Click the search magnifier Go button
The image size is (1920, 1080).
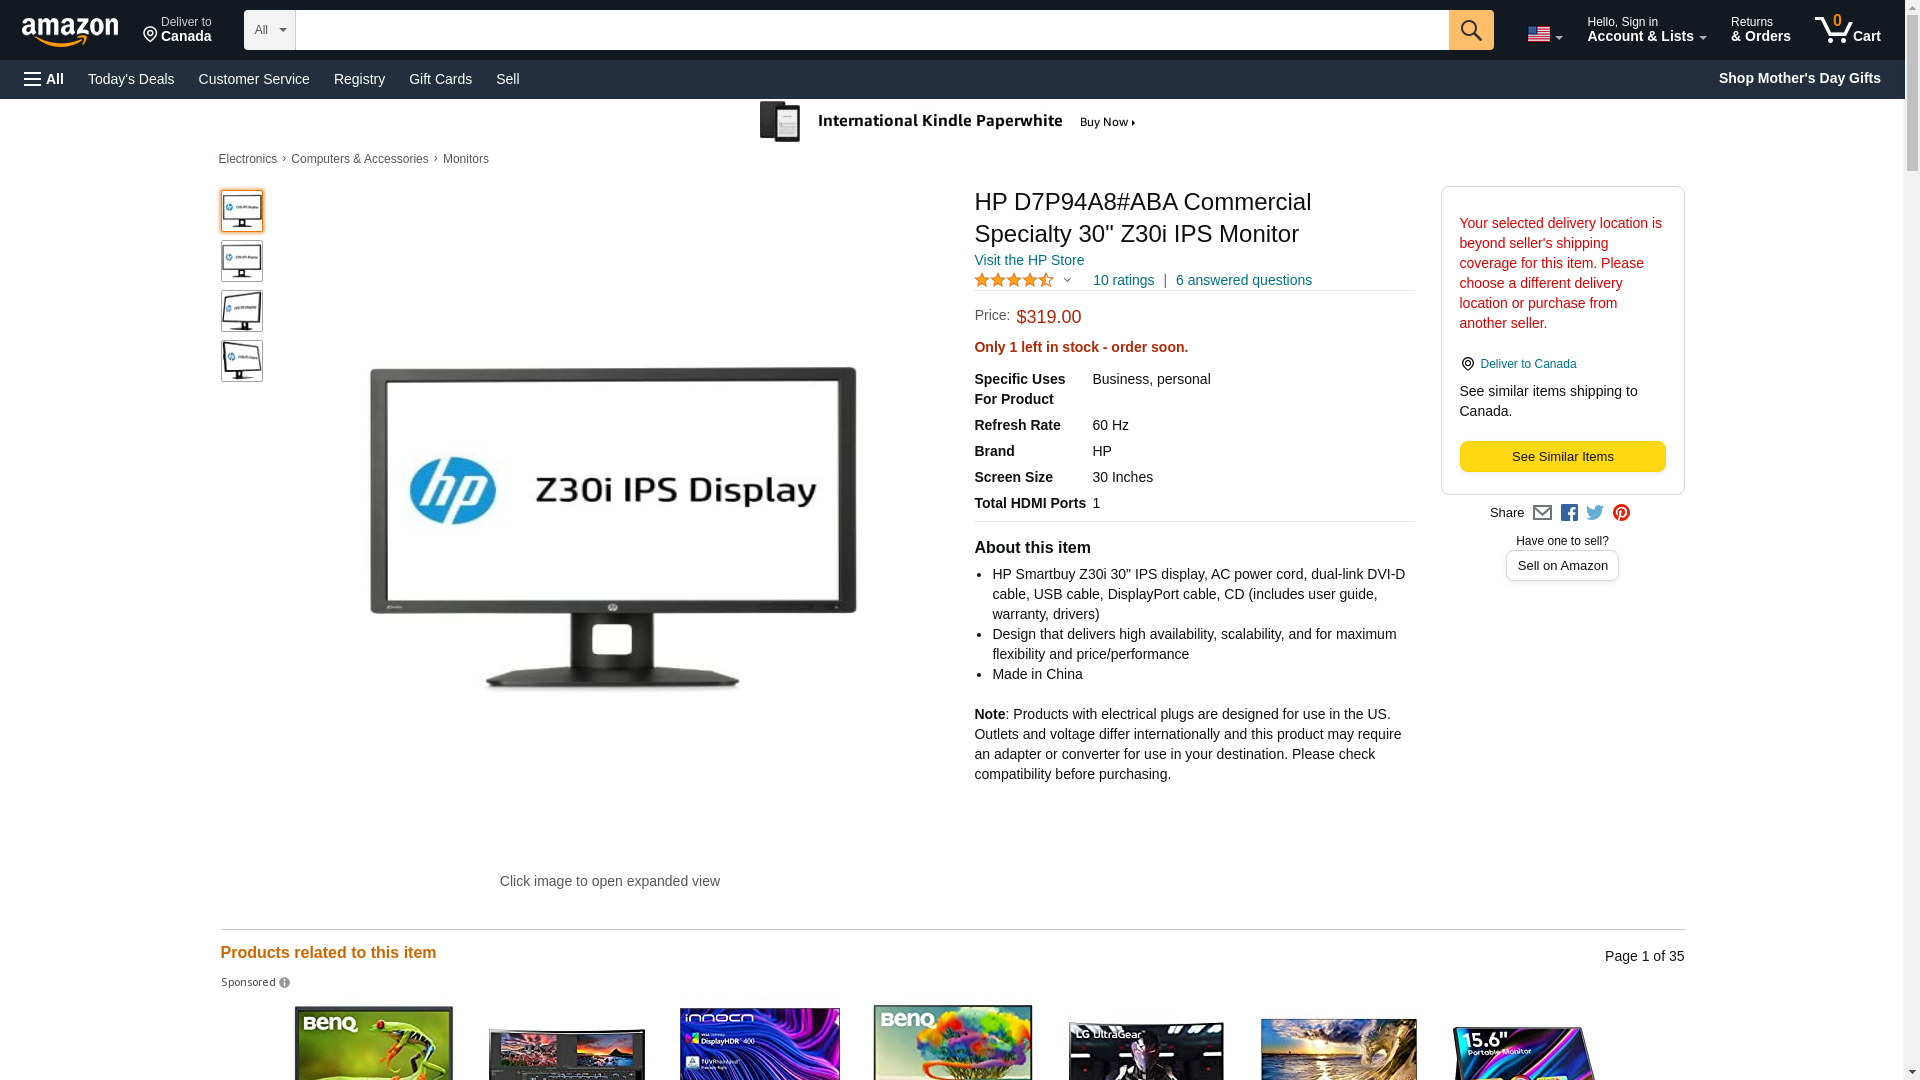point(1470,30)
